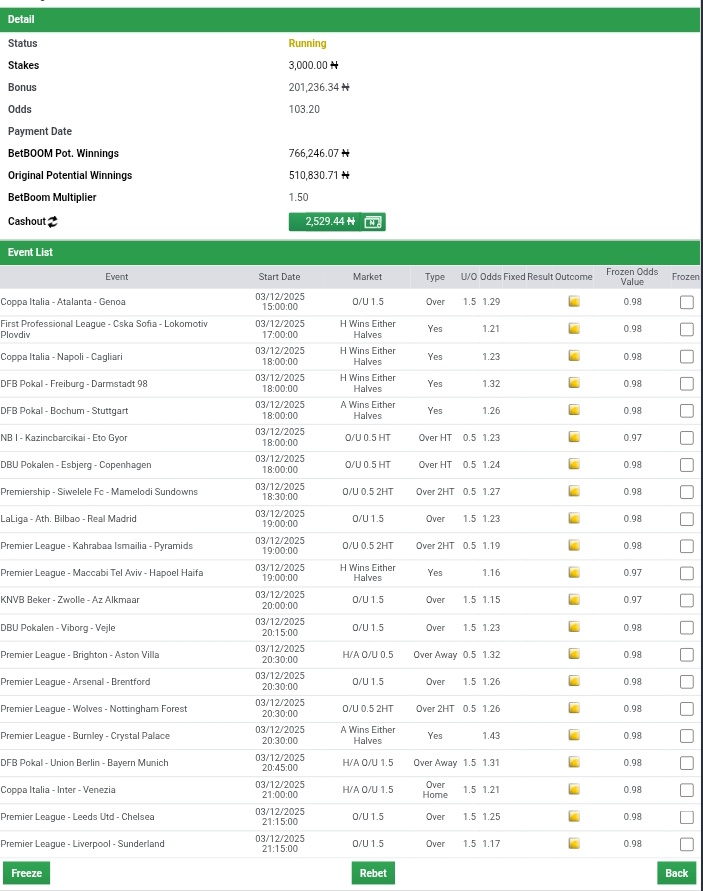
Task: Click pending outcome icon for Brighton - Aston Villa
Action: pos(574,654)
